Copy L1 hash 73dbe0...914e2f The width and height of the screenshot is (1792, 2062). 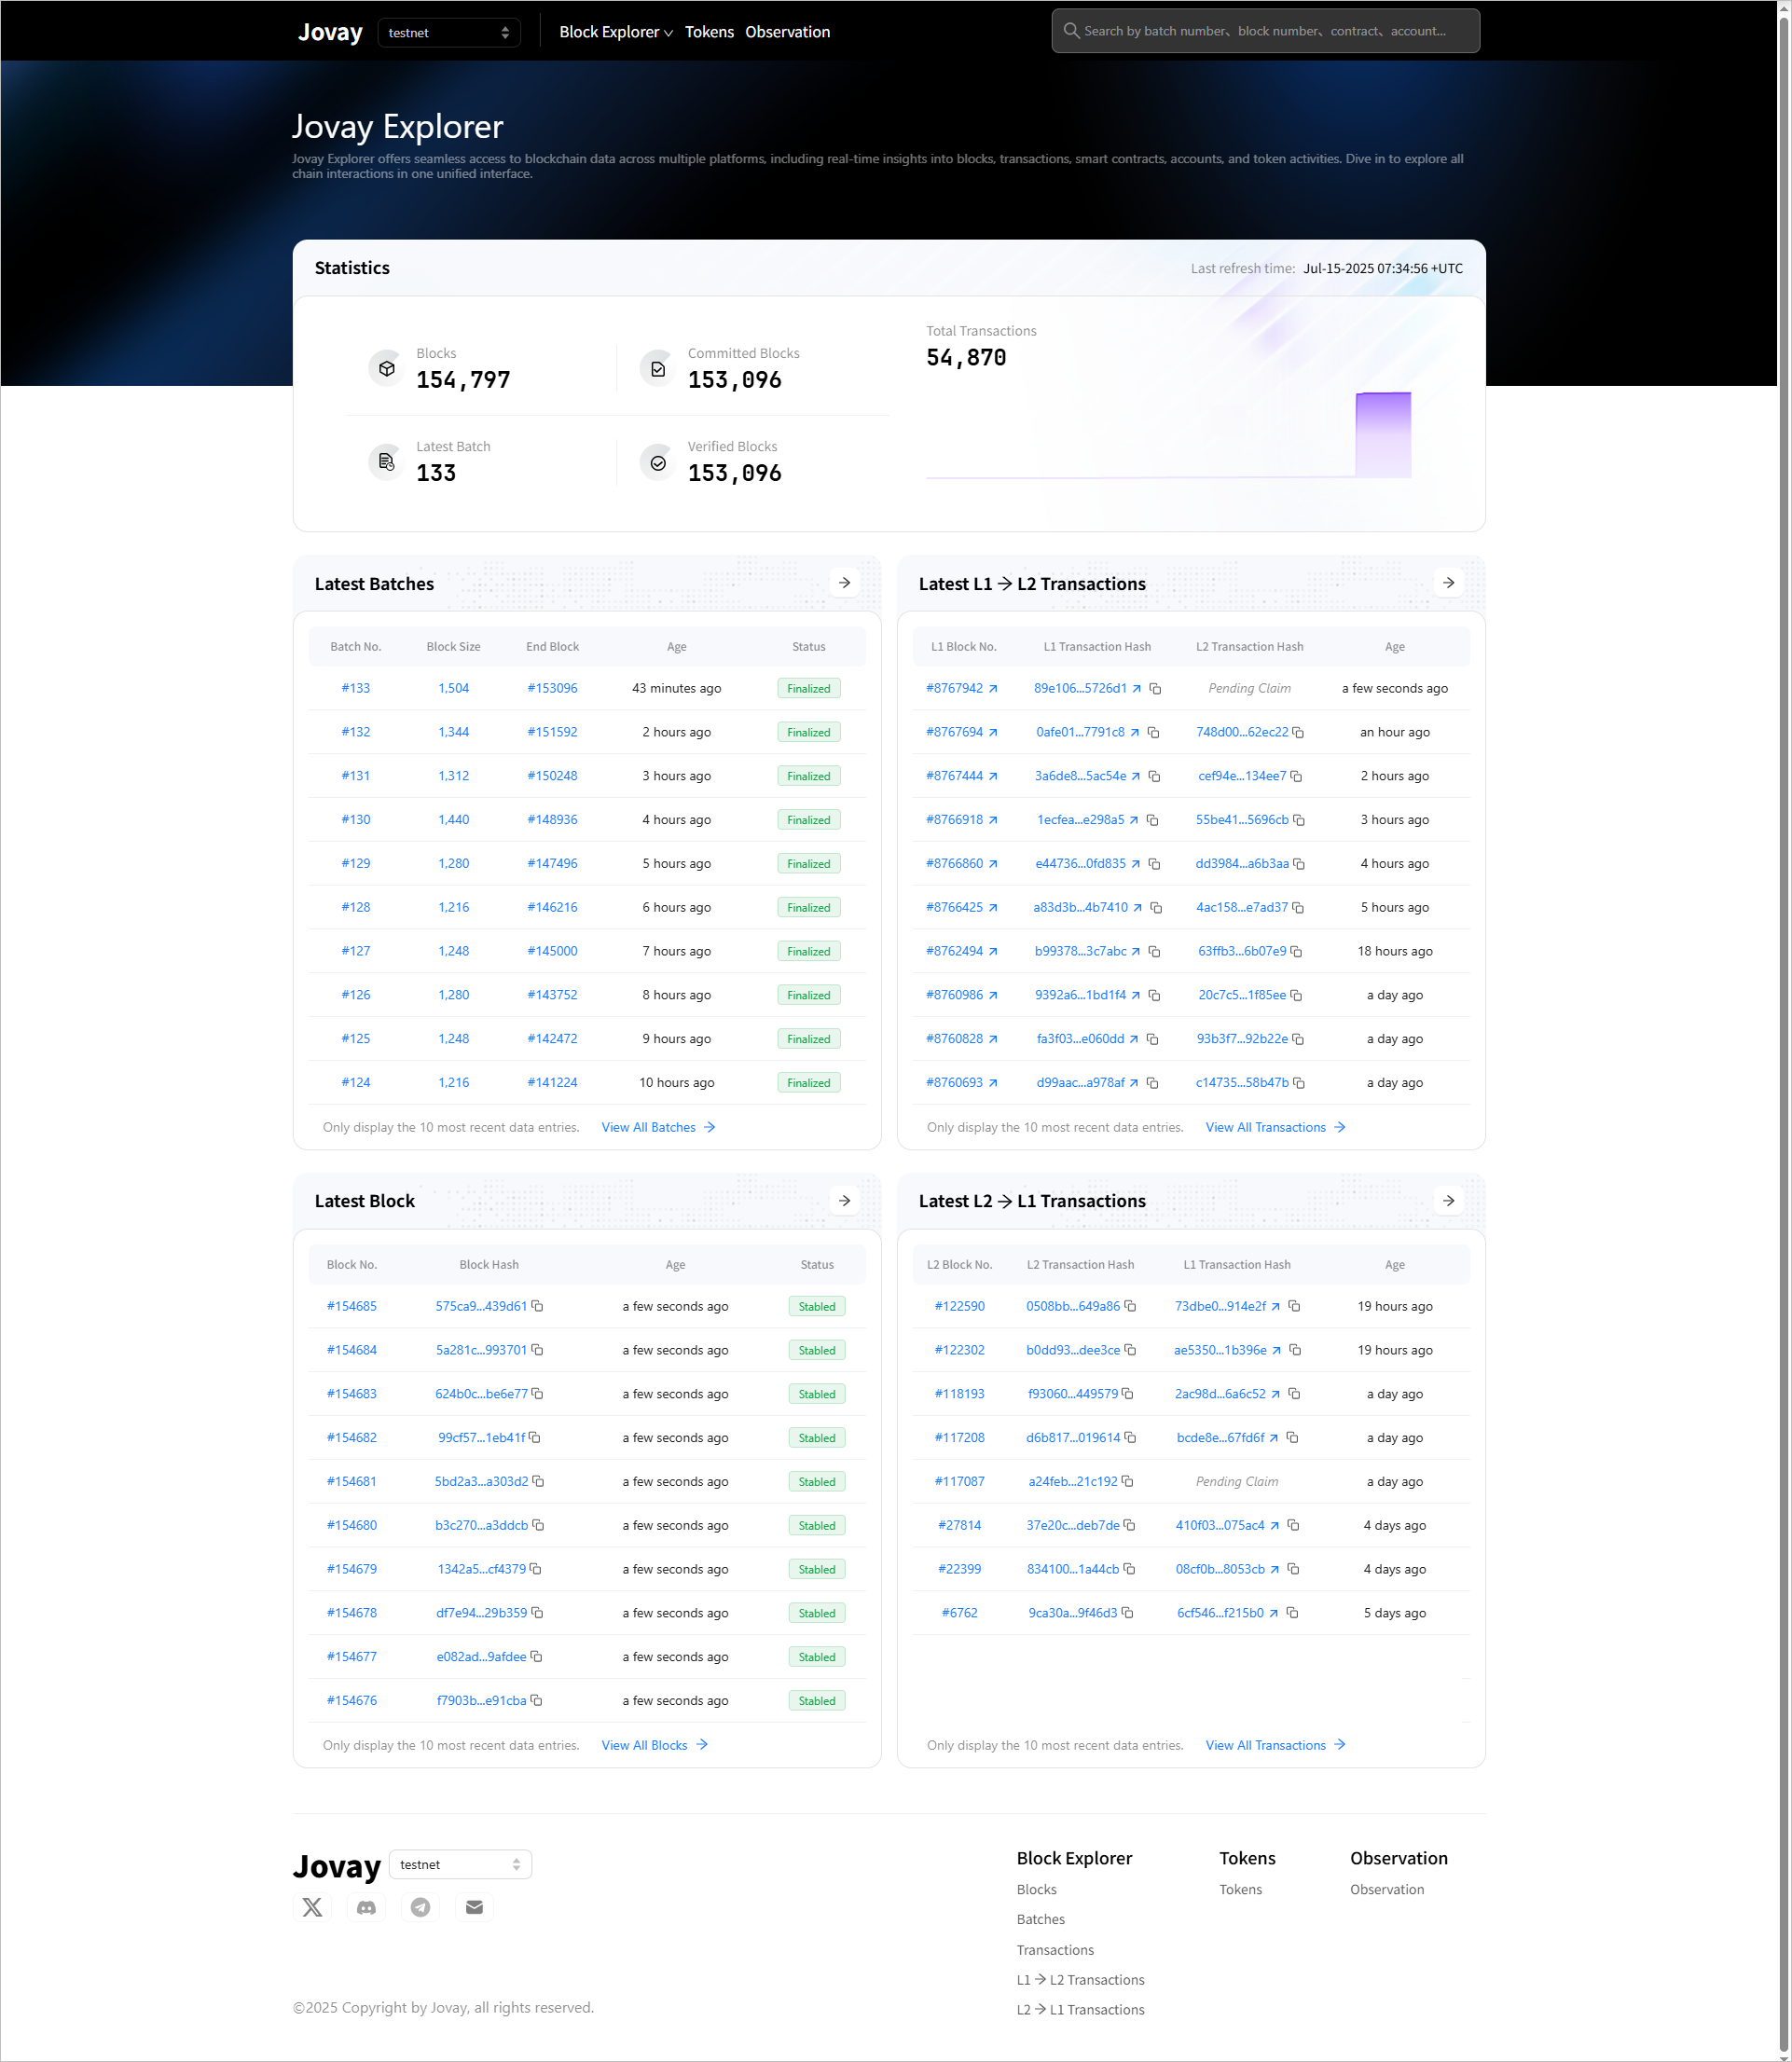click(x=1294, y=1306)
